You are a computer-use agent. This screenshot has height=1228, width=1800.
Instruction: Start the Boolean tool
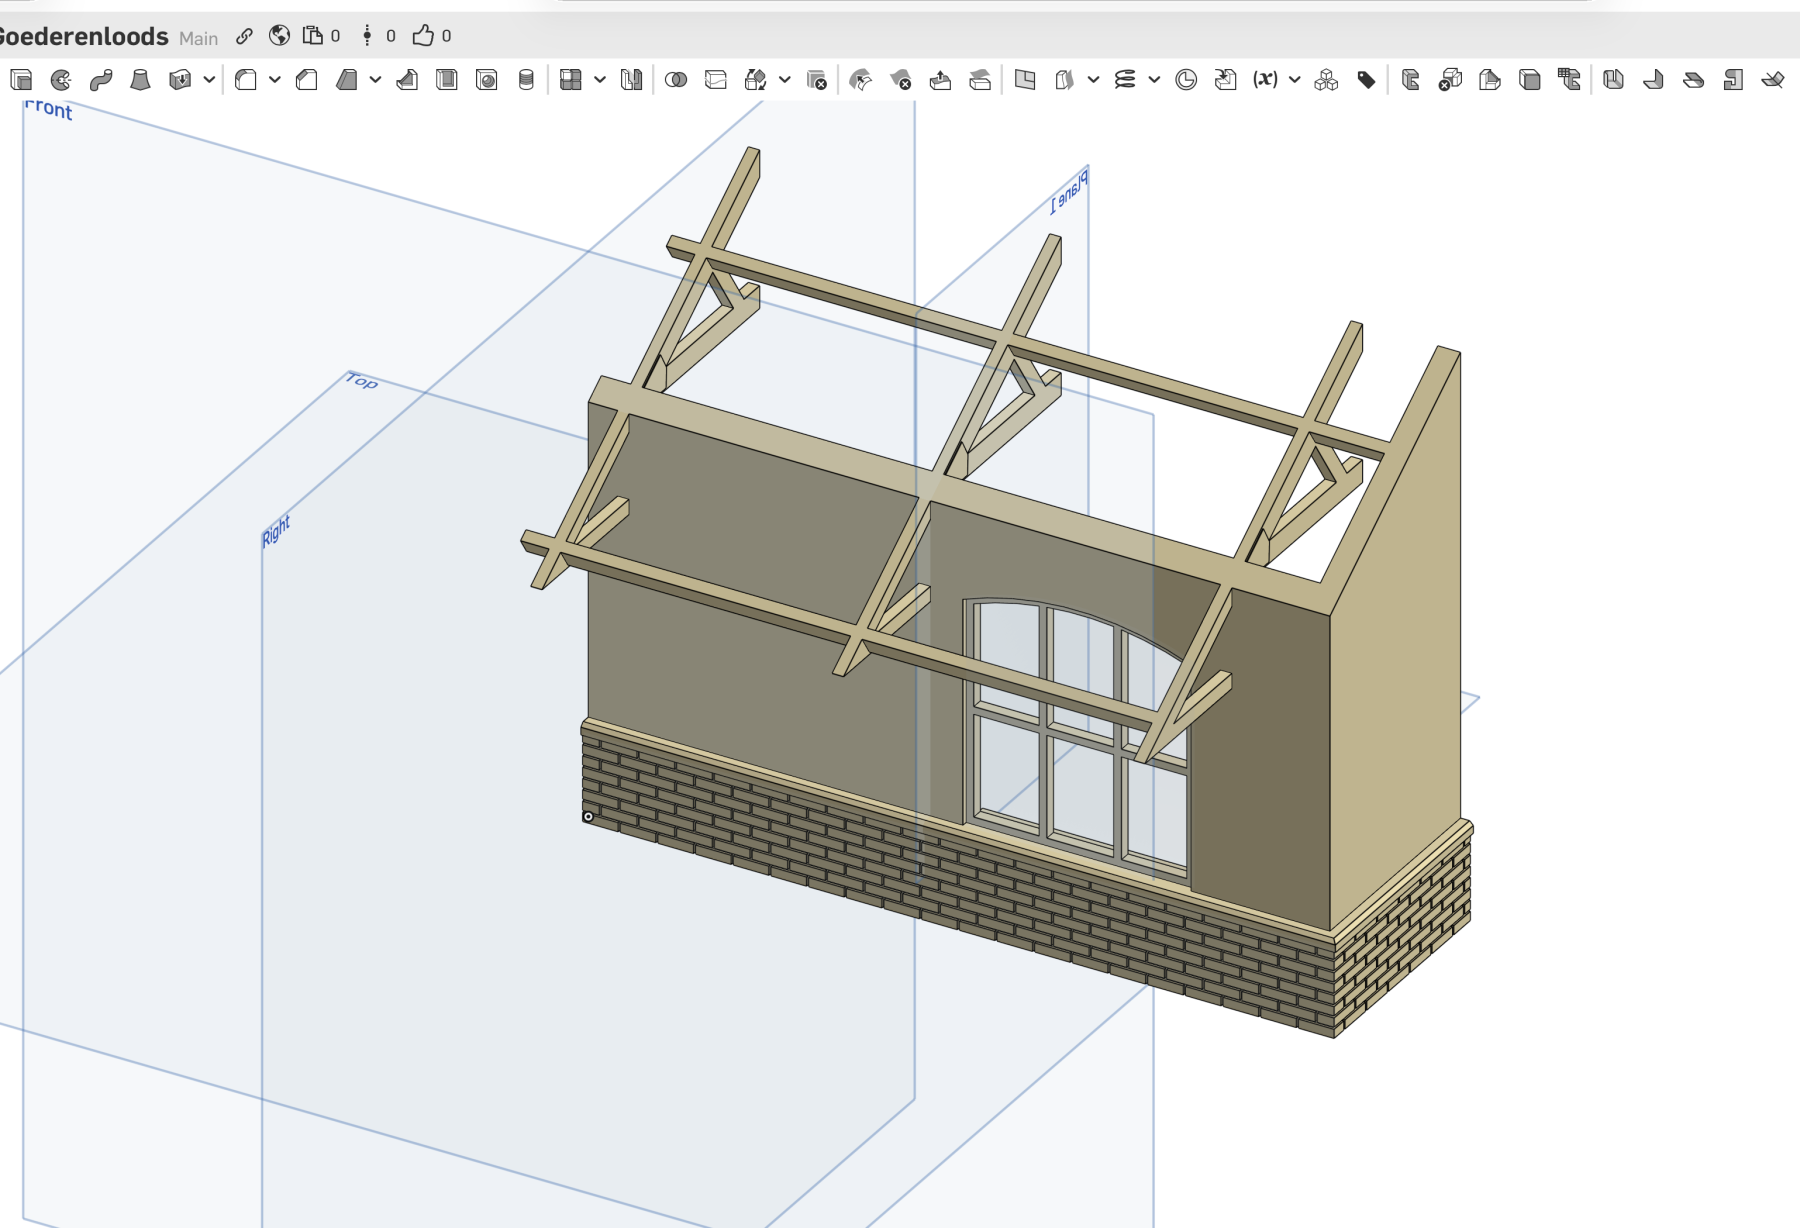[676, 80]
